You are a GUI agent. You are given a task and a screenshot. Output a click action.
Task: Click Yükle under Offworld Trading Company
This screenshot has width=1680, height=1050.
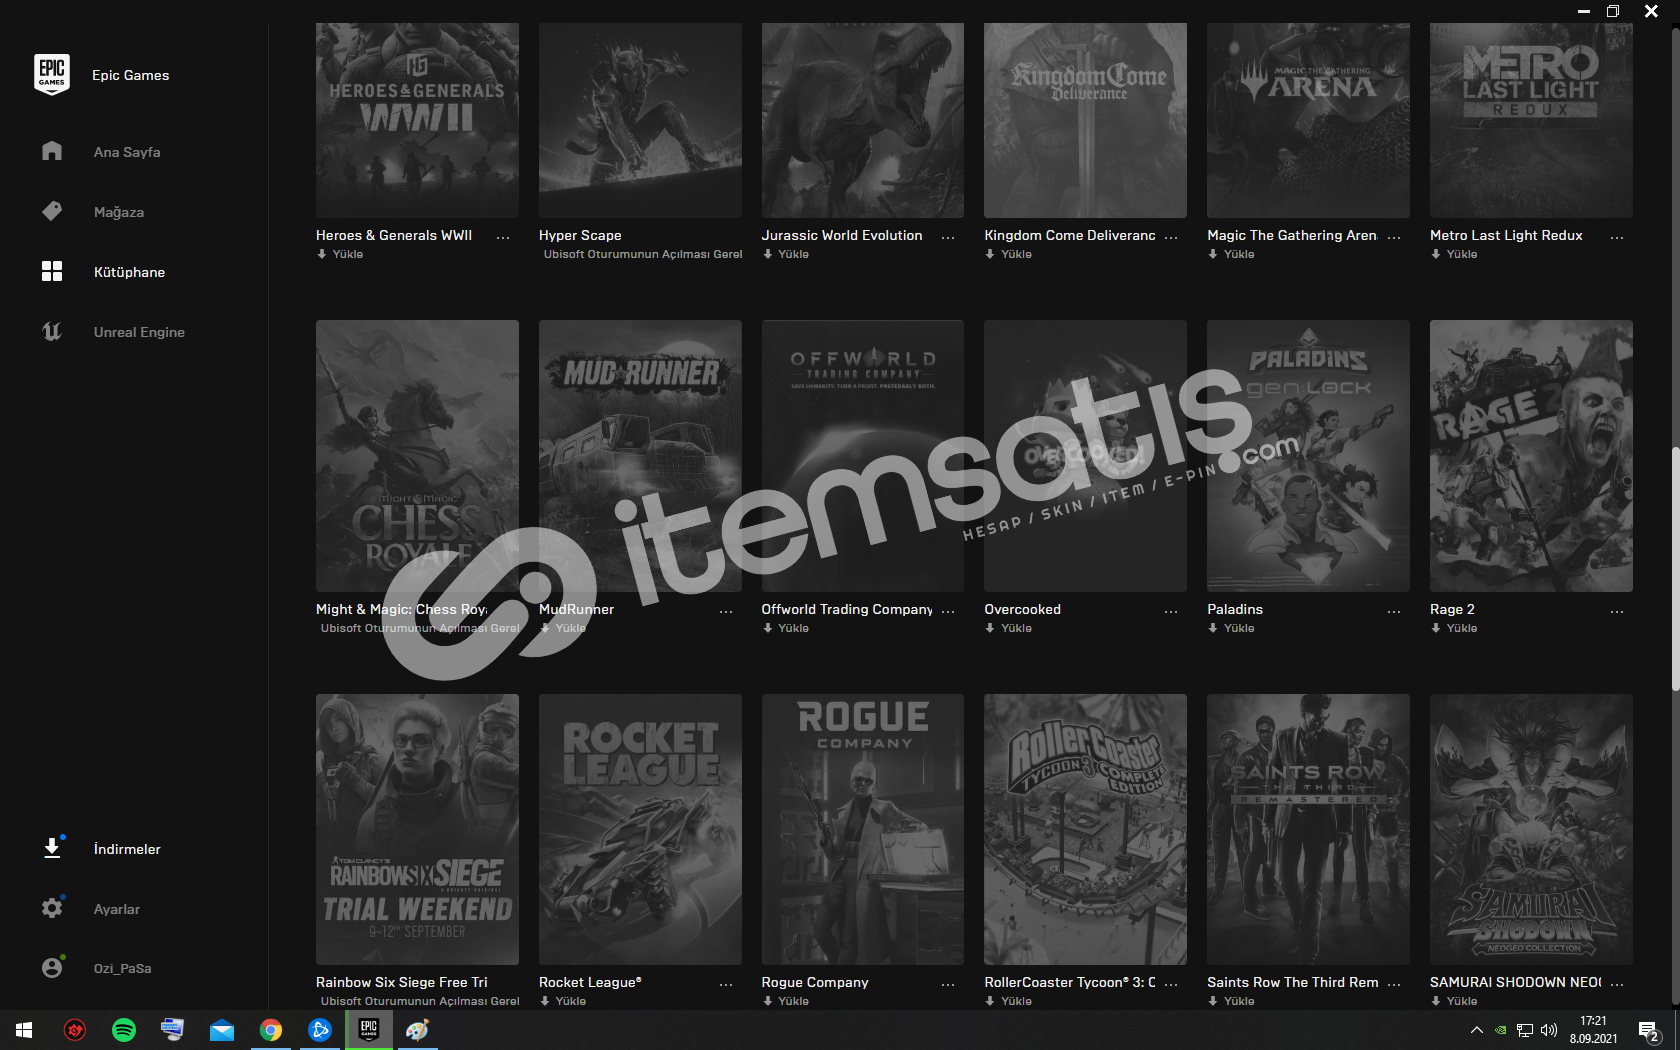(793, 628)
